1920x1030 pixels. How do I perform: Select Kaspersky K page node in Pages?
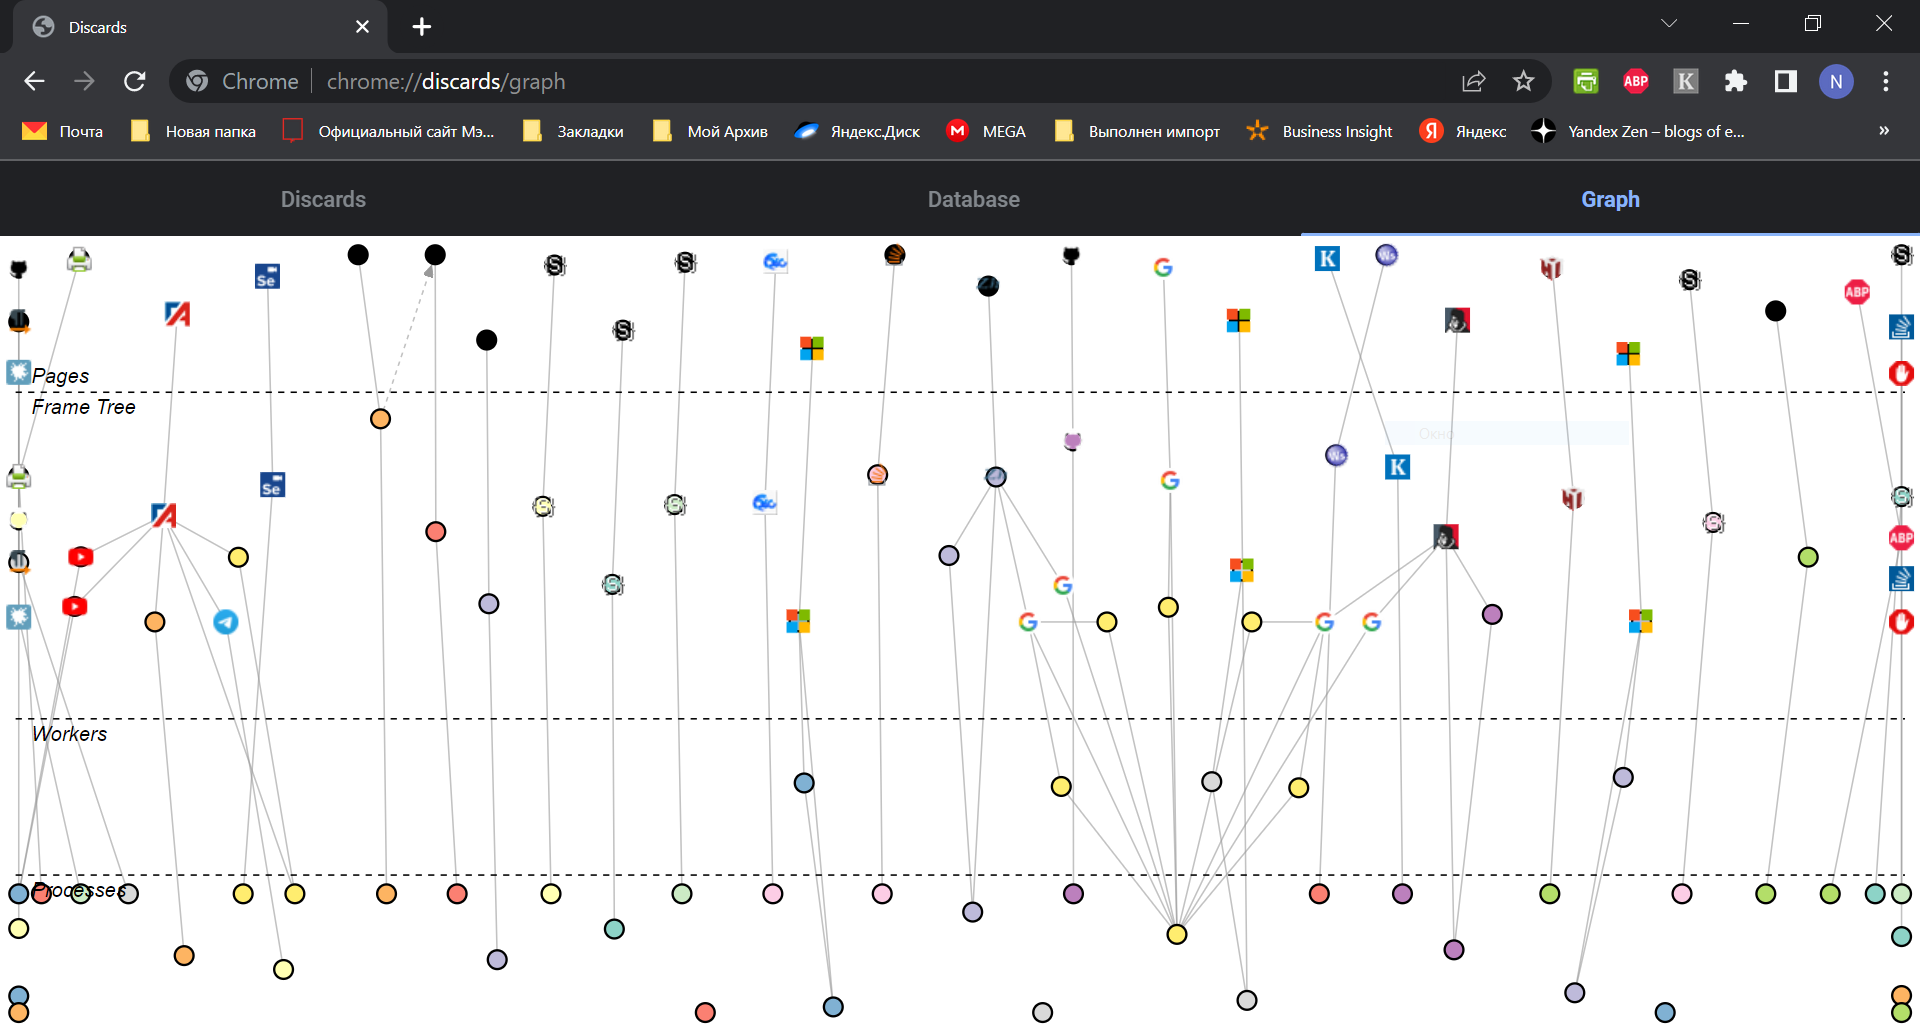[1327, 259]
